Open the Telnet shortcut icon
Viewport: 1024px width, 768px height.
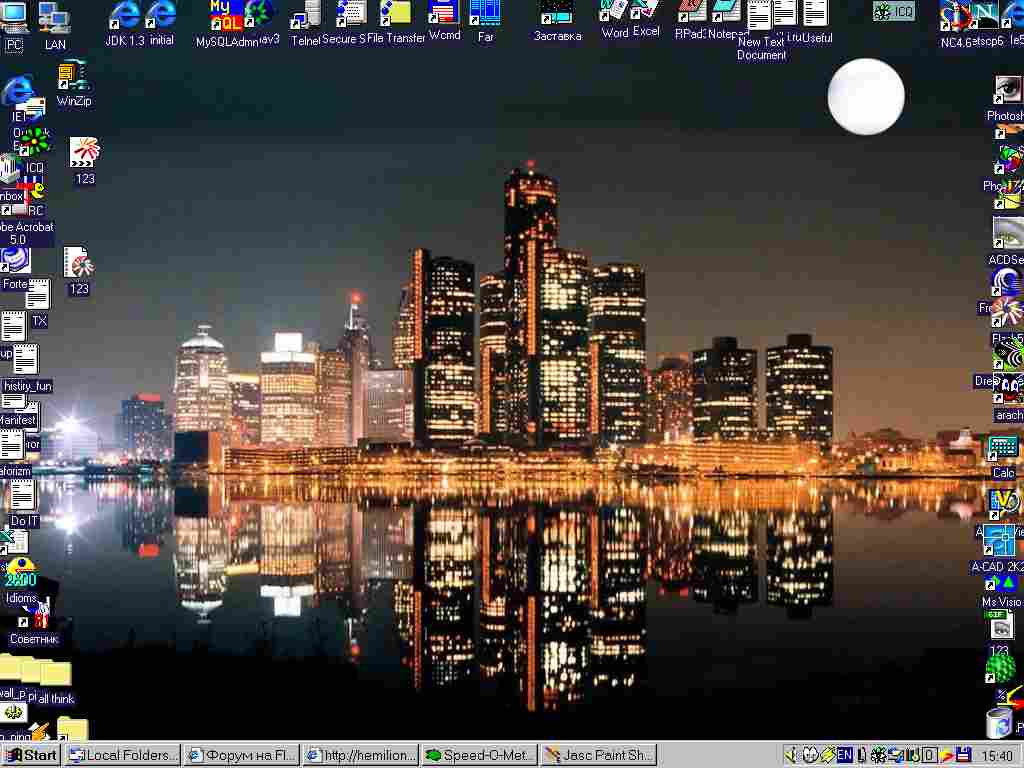click(x=305, y=22)
